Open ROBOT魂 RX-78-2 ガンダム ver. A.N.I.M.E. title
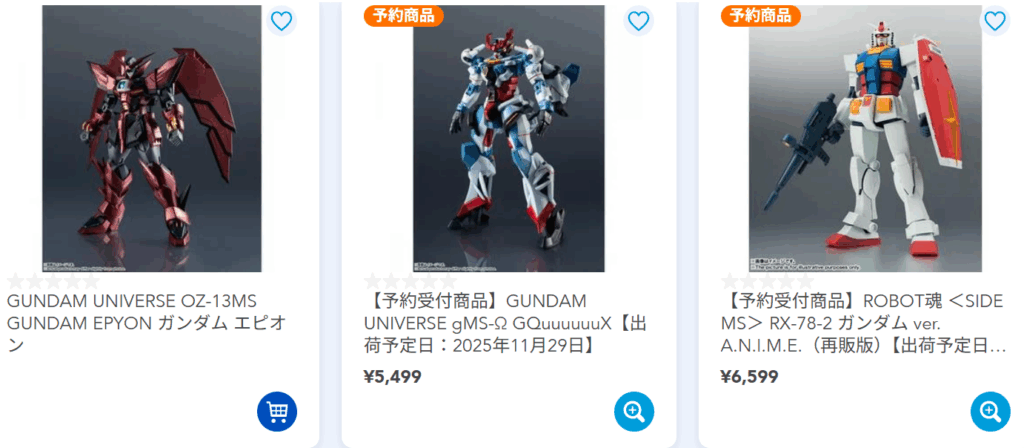1024x448 pixels. tap(863, 323)
